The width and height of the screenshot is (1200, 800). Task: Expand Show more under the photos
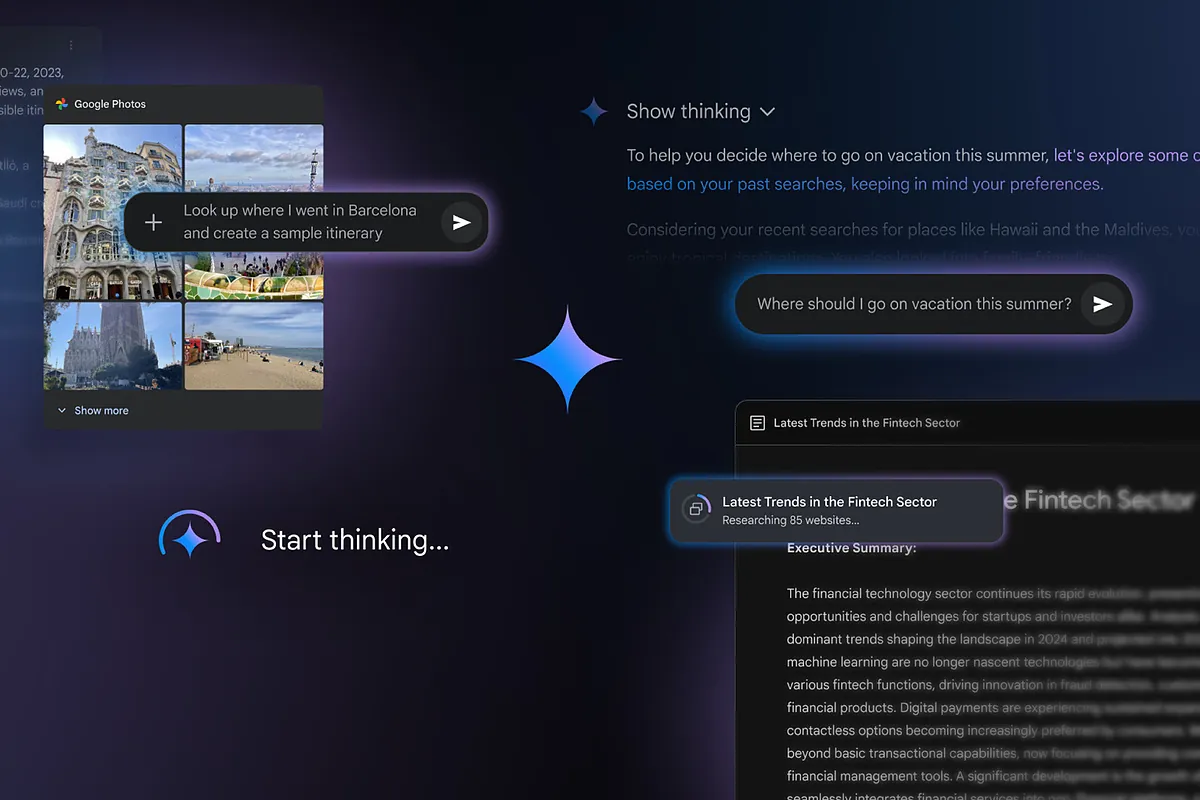pos(93,411)
